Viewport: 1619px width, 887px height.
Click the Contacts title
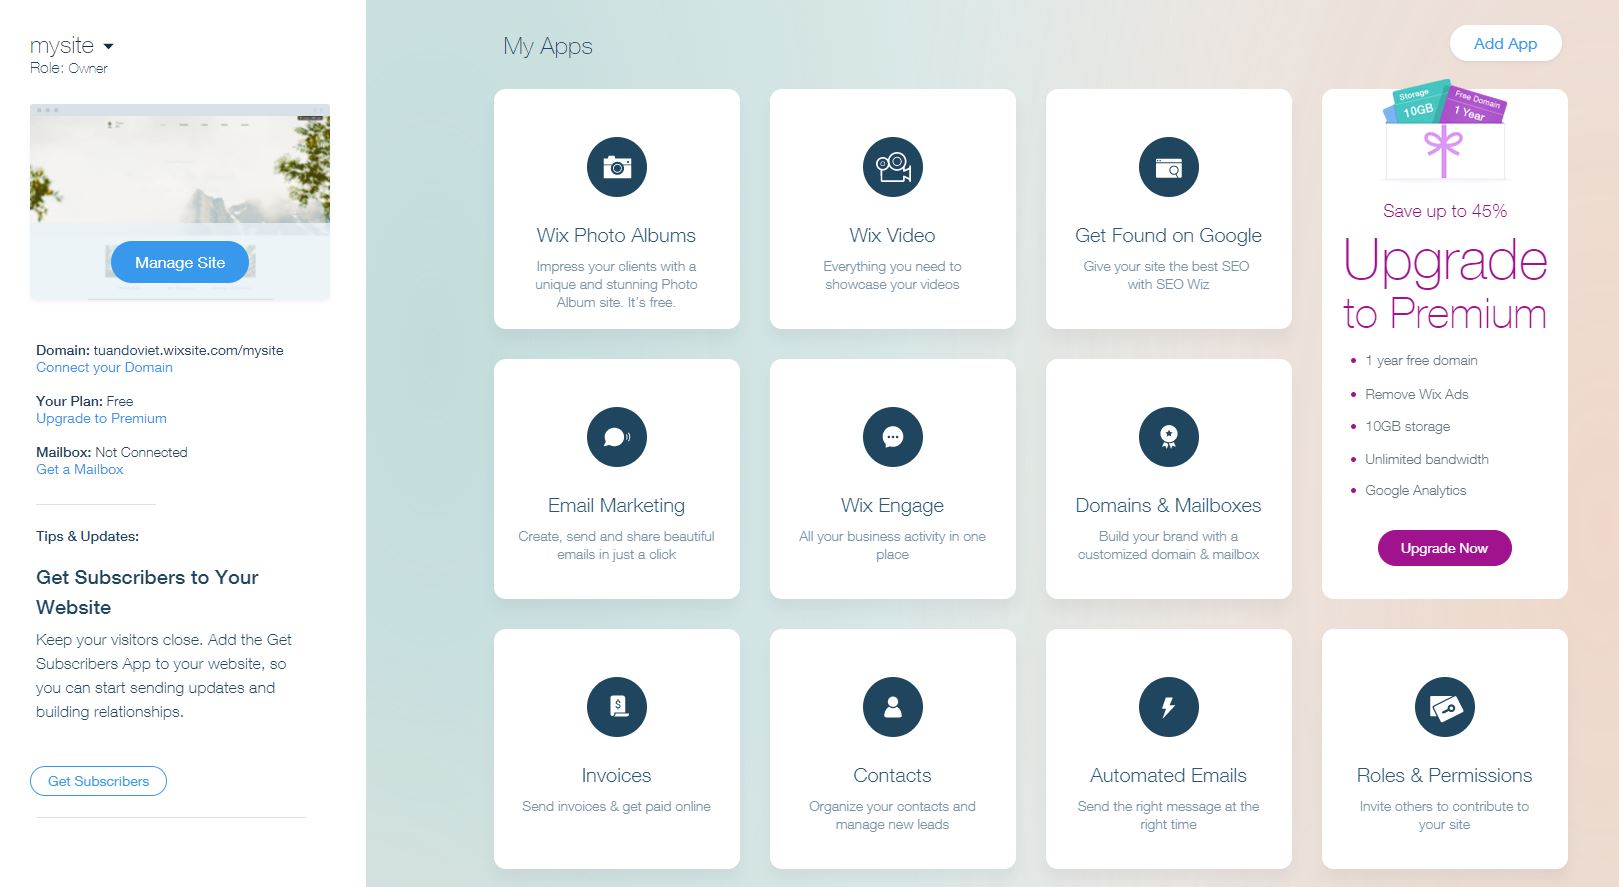point(892,775)
